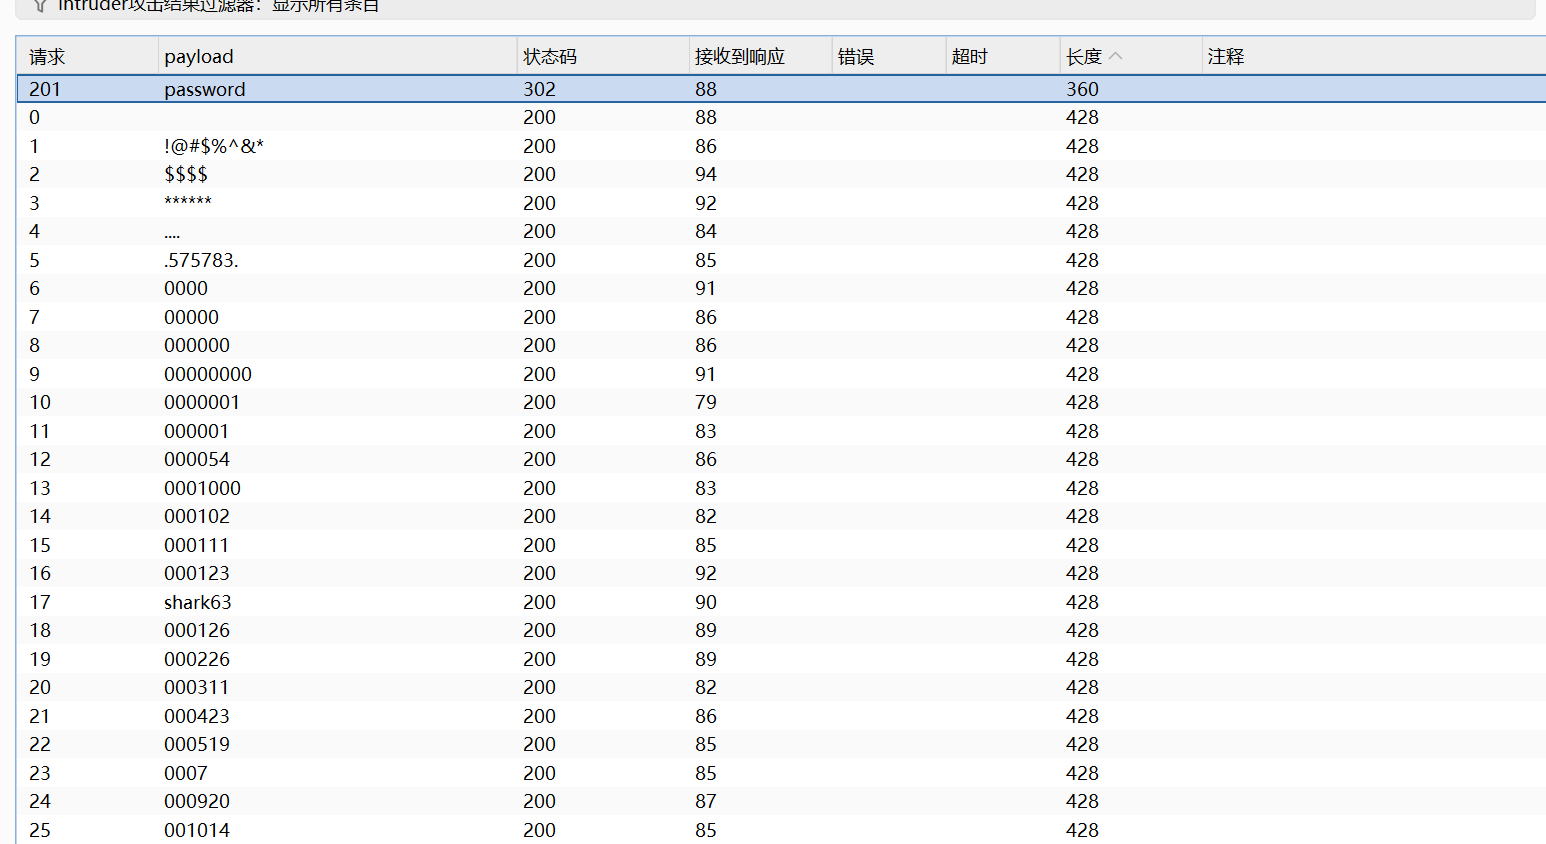Sort results by 超时 column
Screen dimensions: 1546x844
click(969, 56)
